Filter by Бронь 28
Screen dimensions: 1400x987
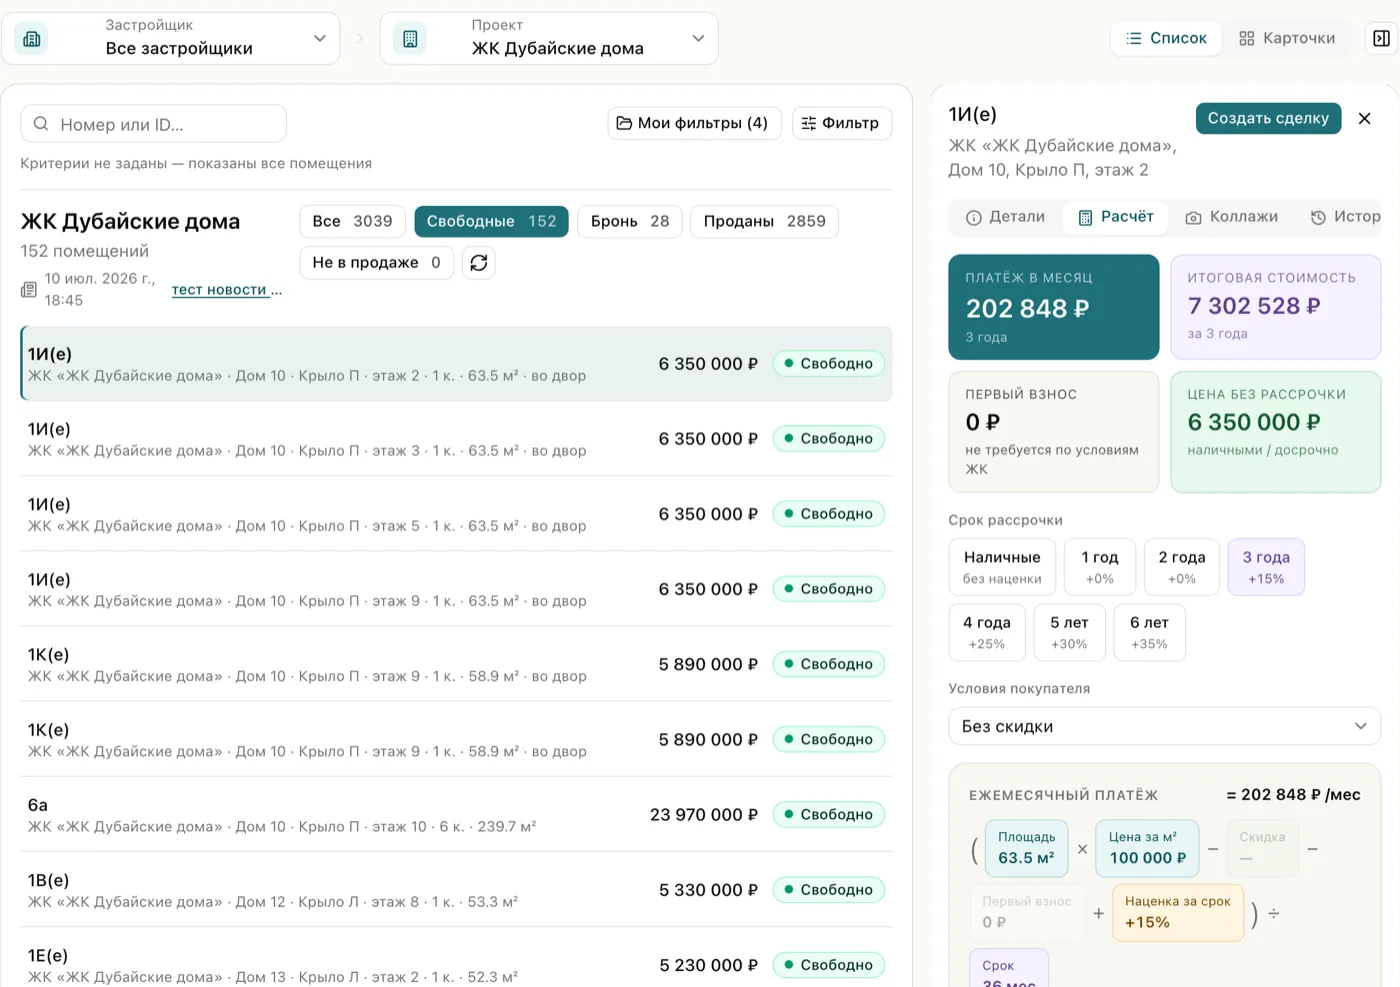point(630,221)
